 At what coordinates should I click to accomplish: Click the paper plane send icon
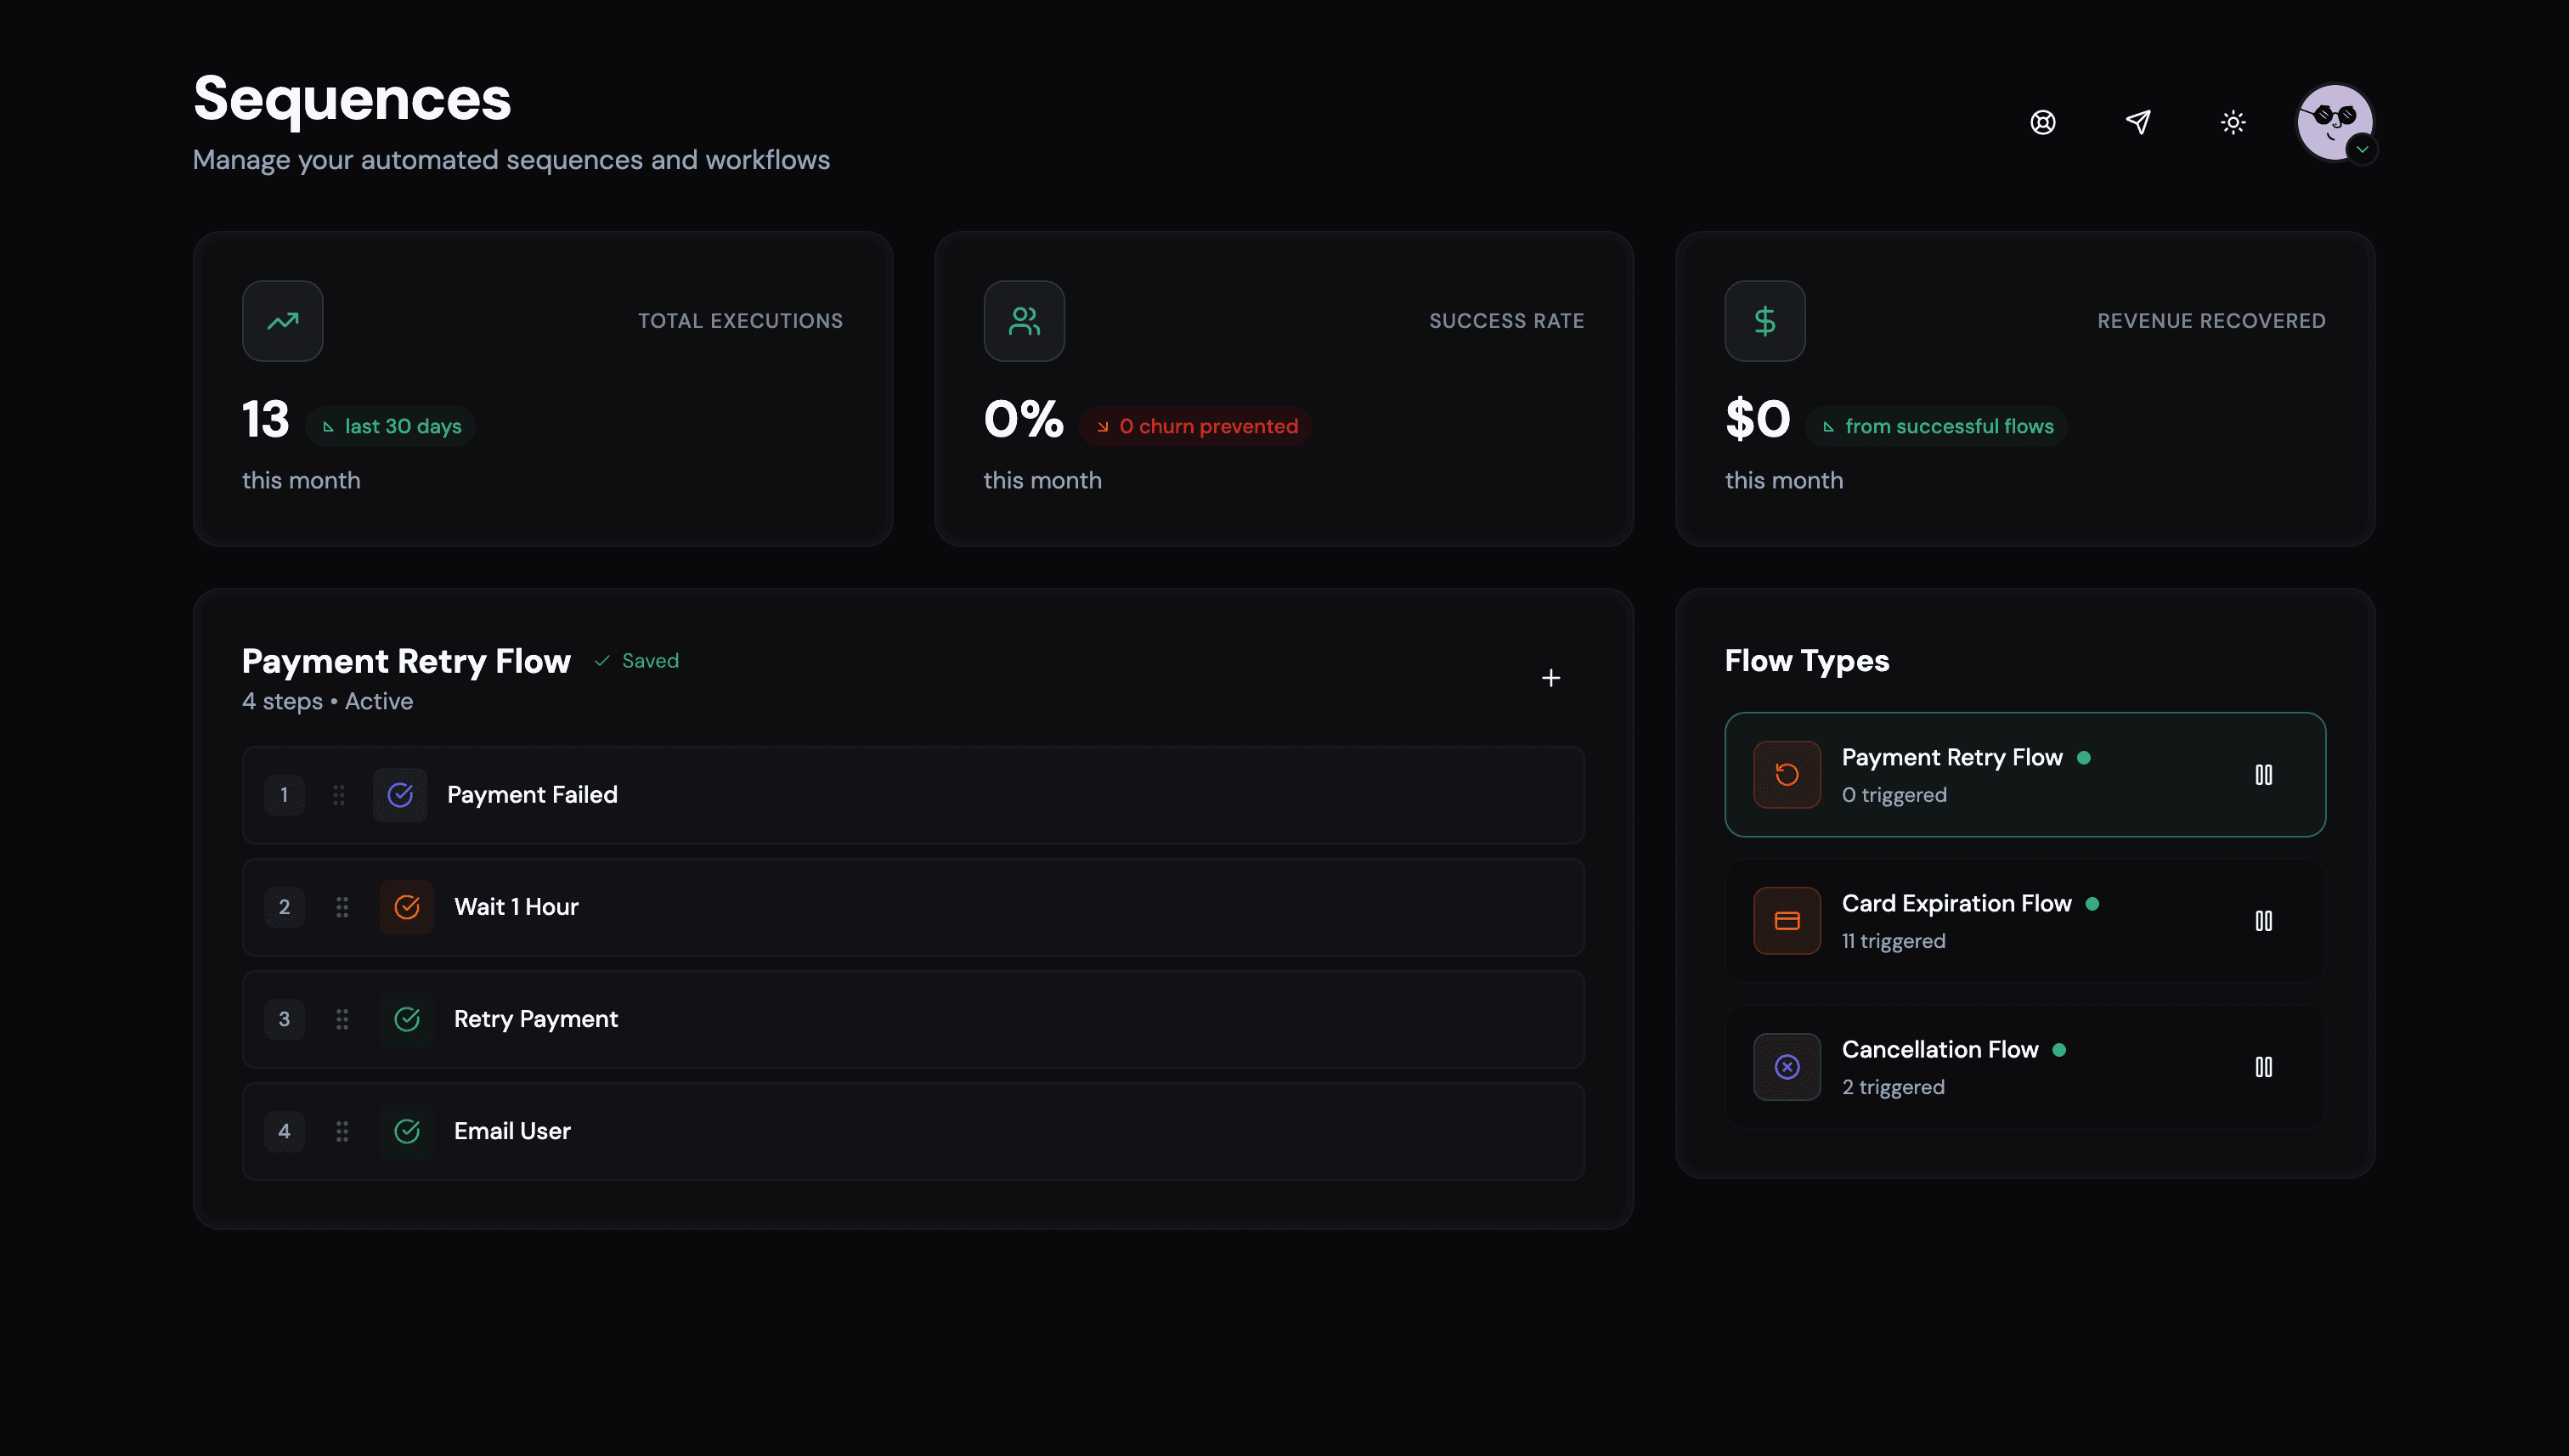pos(2137,122)
